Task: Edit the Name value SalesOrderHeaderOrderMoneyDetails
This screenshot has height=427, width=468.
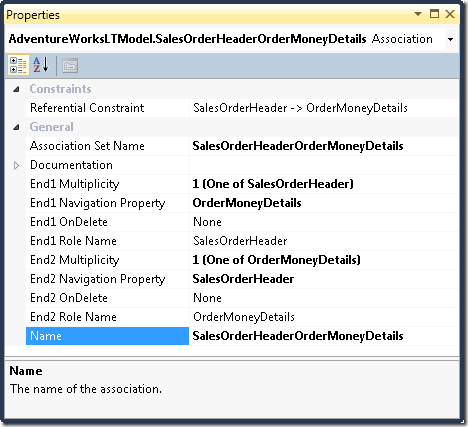Action: (324, 336)
